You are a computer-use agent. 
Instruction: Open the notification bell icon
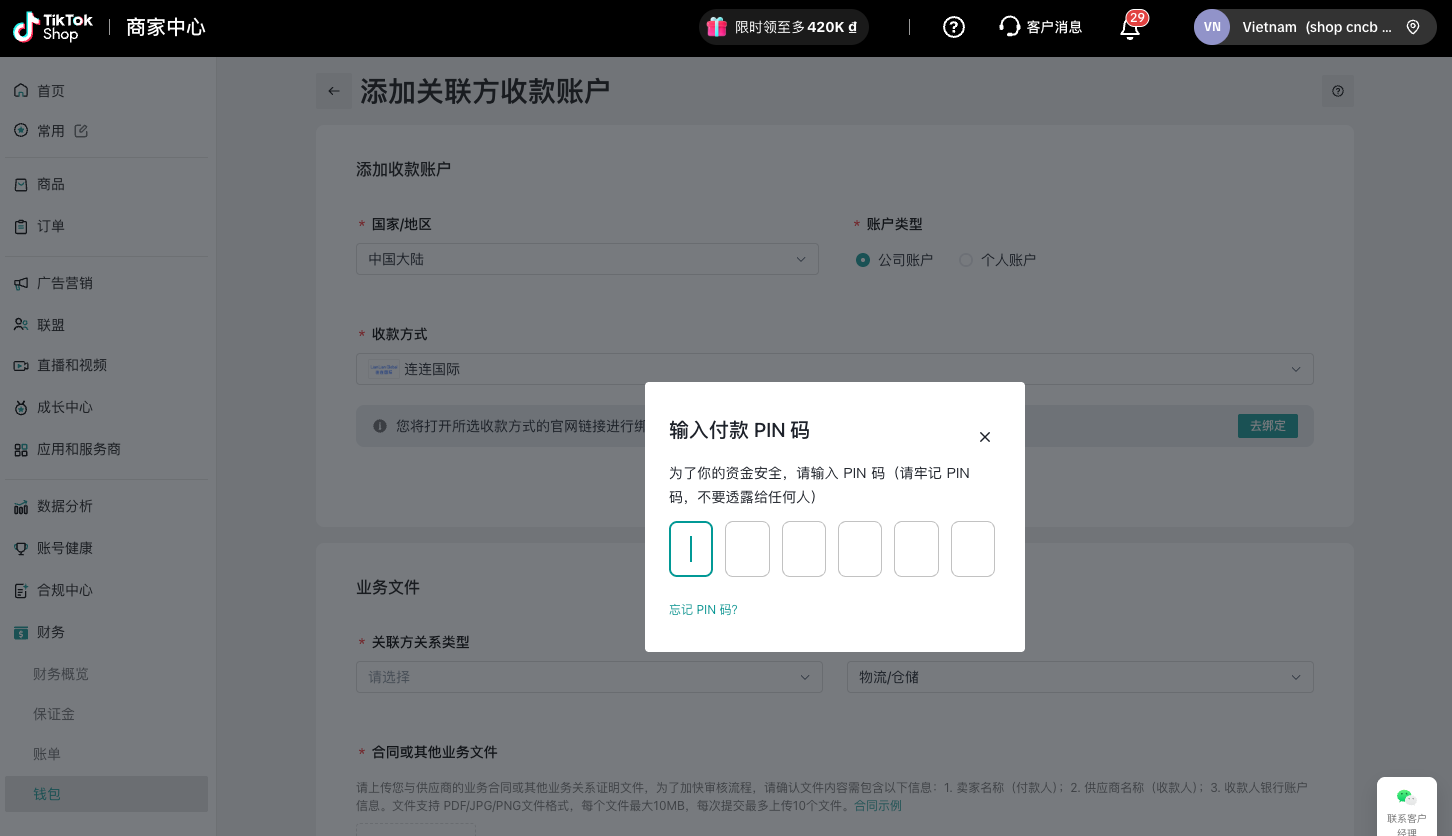(x=1130, y=28)
